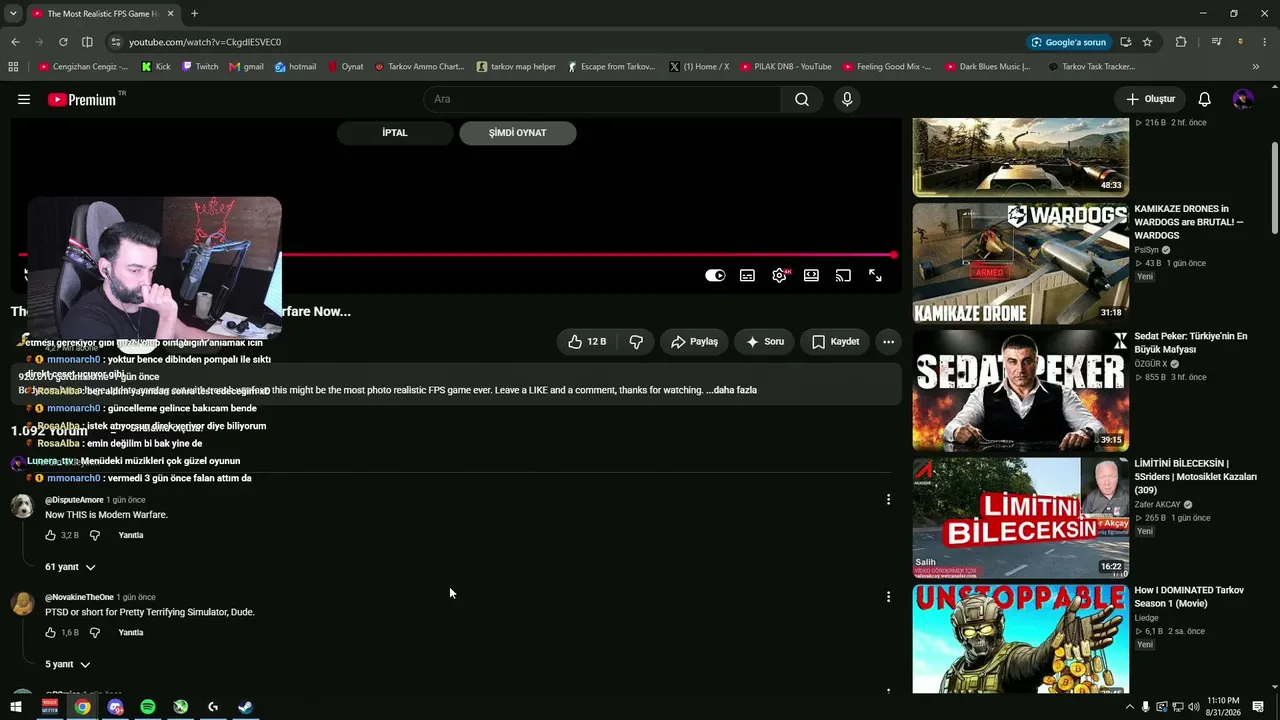Click the page's vertical scrollbar
Screen dimensions: 1280x720
pyautogui.click(x=1274, y=190)
